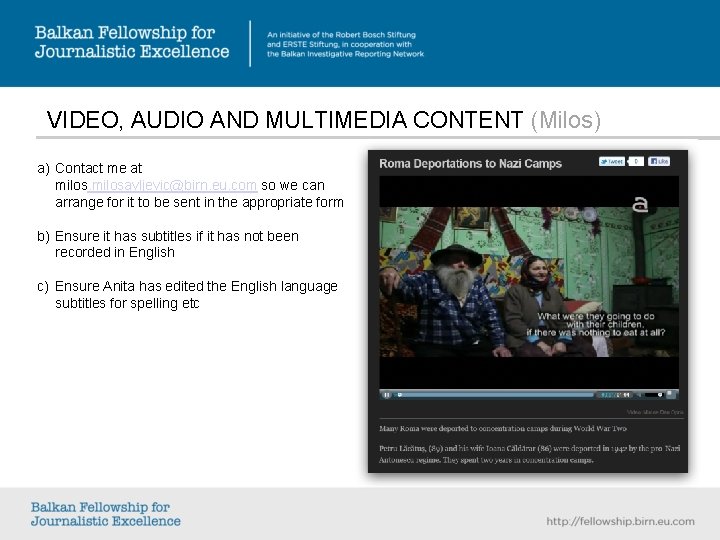Share the video with the Tweet button
720x540 pixels.
pyautogui.click(x=612, y=162)
